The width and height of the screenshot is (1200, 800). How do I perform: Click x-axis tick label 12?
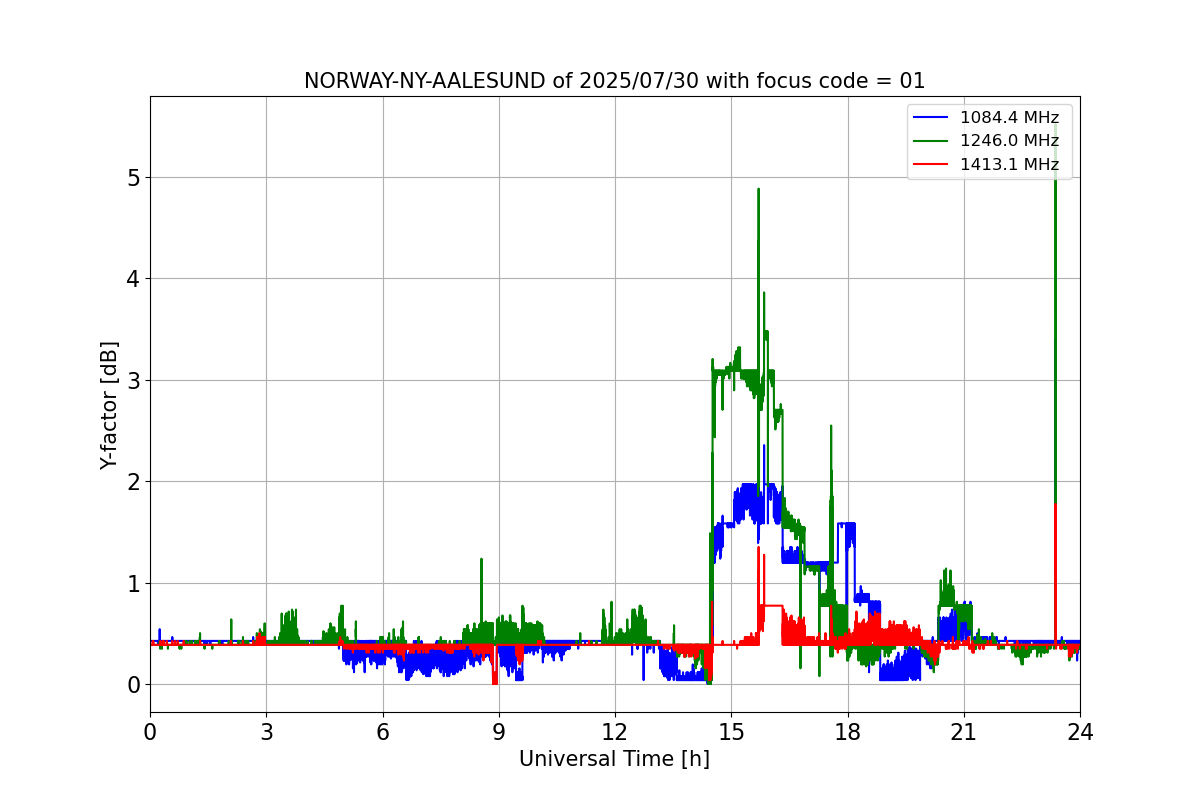tap(615, 732)
